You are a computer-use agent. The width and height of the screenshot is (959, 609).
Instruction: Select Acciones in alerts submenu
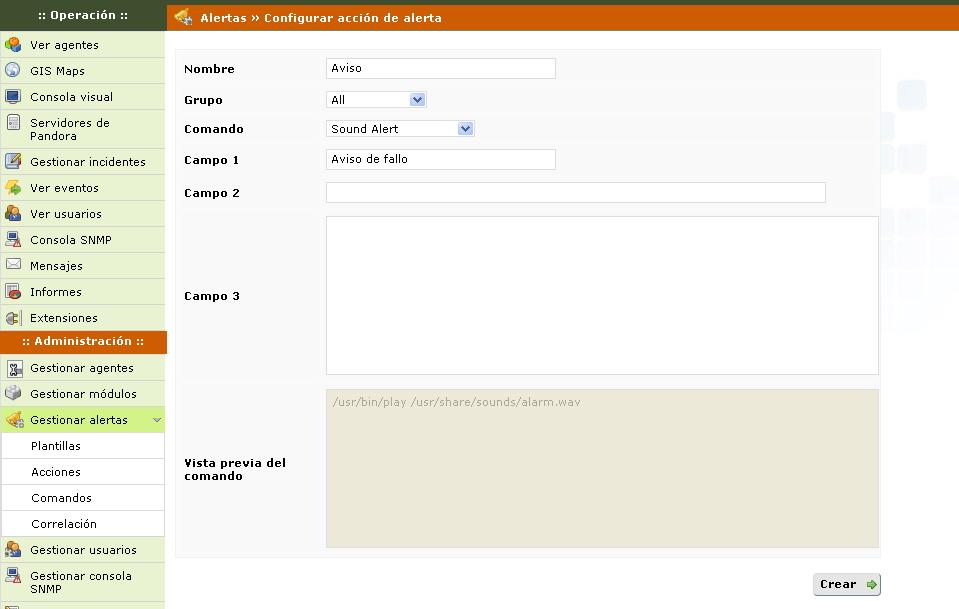click(56, 472)
